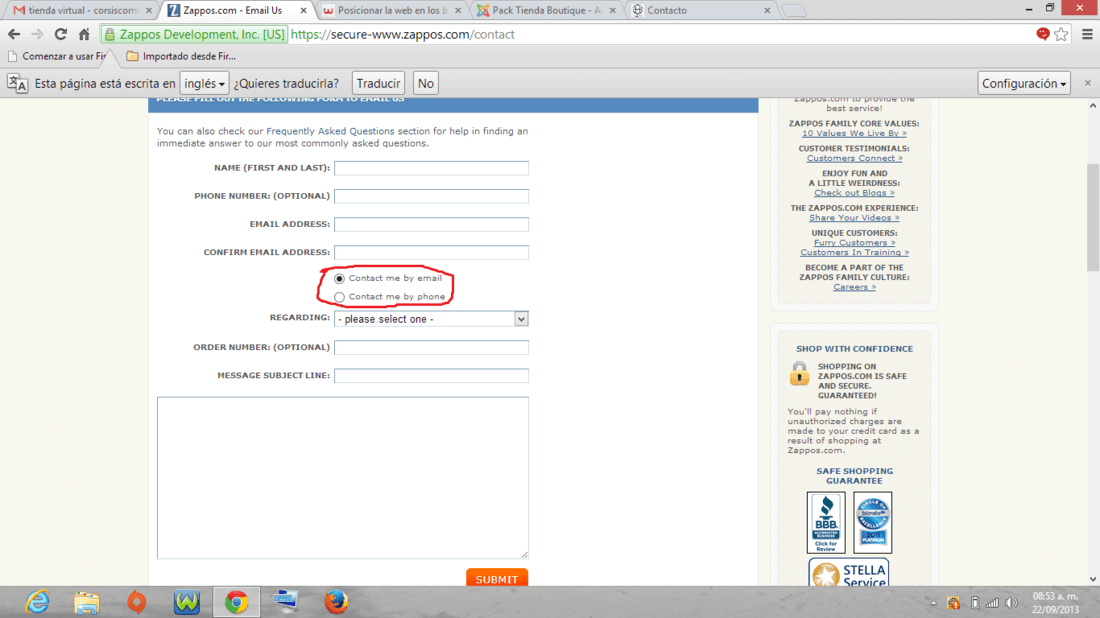
Task: Open the inglés language dropdown
Action: point(204,83)
